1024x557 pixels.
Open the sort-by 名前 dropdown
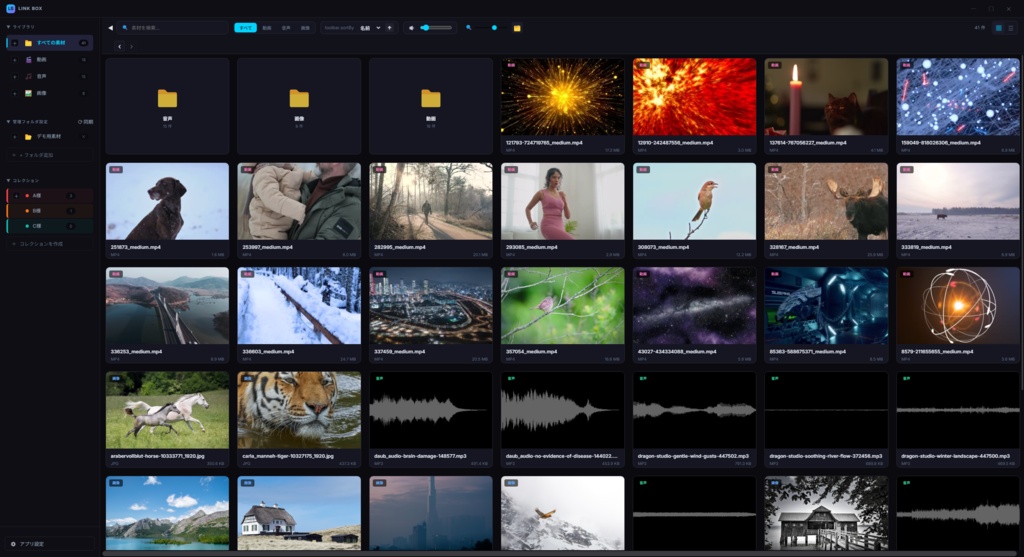[370, 28]
